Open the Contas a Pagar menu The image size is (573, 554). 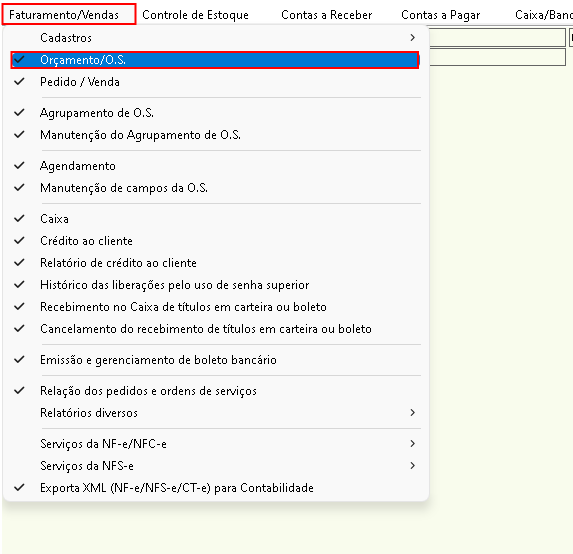point(441,15)
